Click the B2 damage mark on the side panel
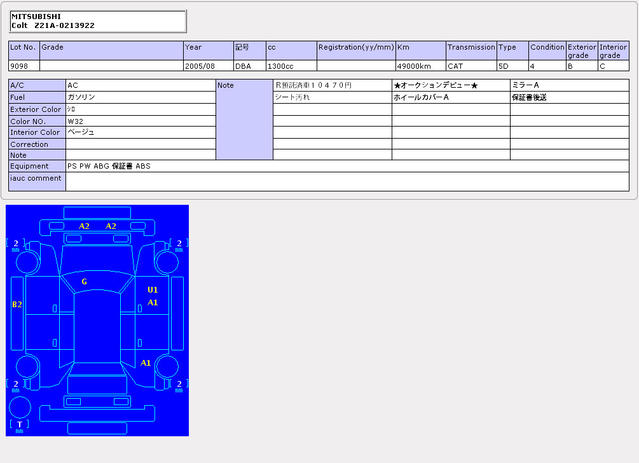This screenshot has width=639, height=463. pyautogui.click(x=17, y=303)
